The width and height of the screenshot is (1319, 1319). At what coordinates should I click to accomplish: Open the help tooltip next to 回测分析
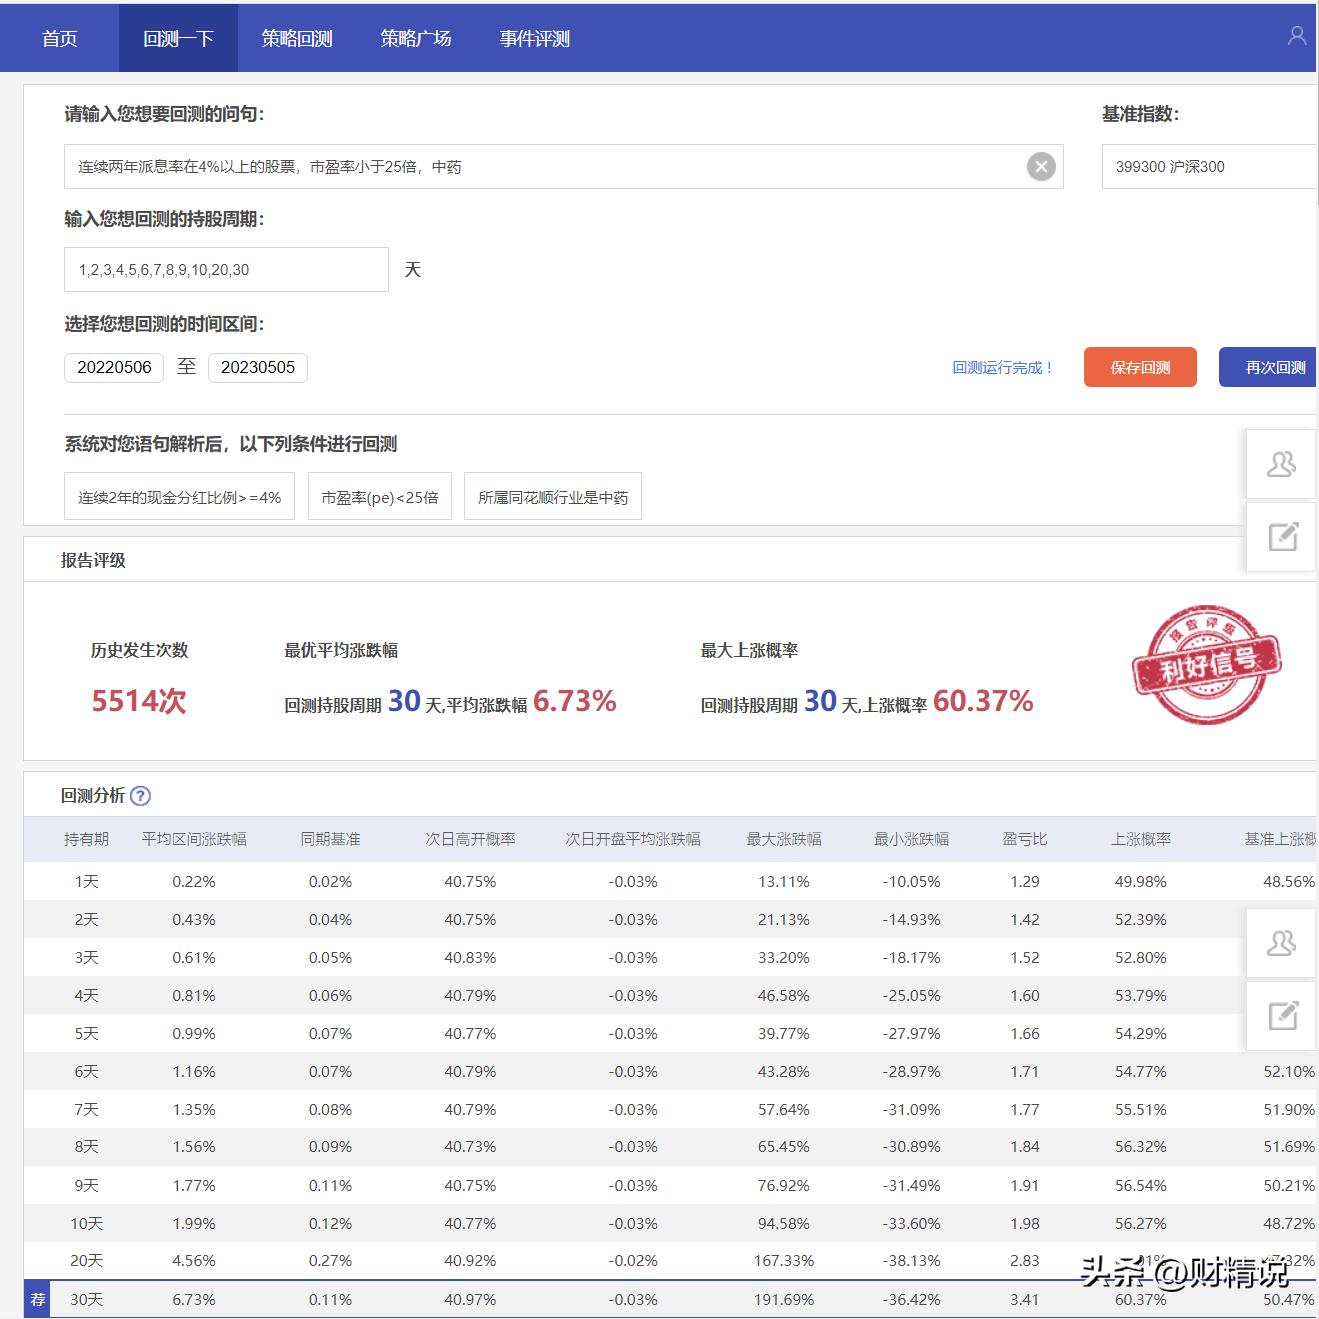tap(142, 796)
